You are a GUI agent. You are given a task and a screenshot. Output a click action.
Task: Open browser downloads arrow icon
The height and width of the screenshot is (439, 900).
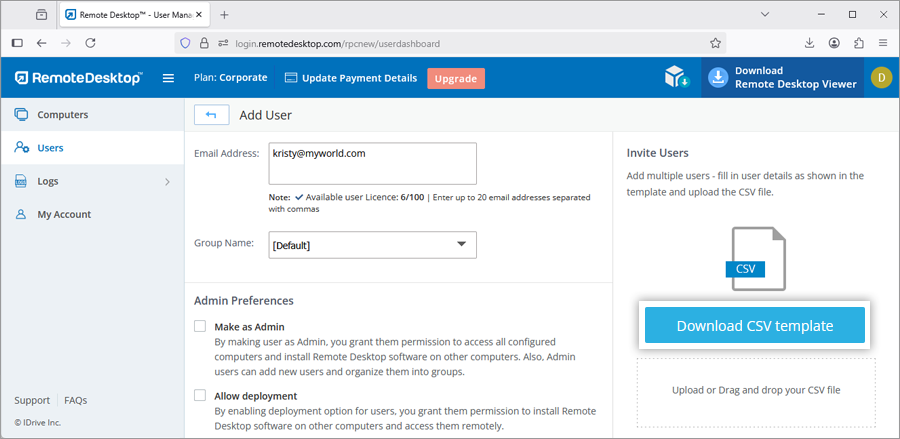click(x=809, y=43)
